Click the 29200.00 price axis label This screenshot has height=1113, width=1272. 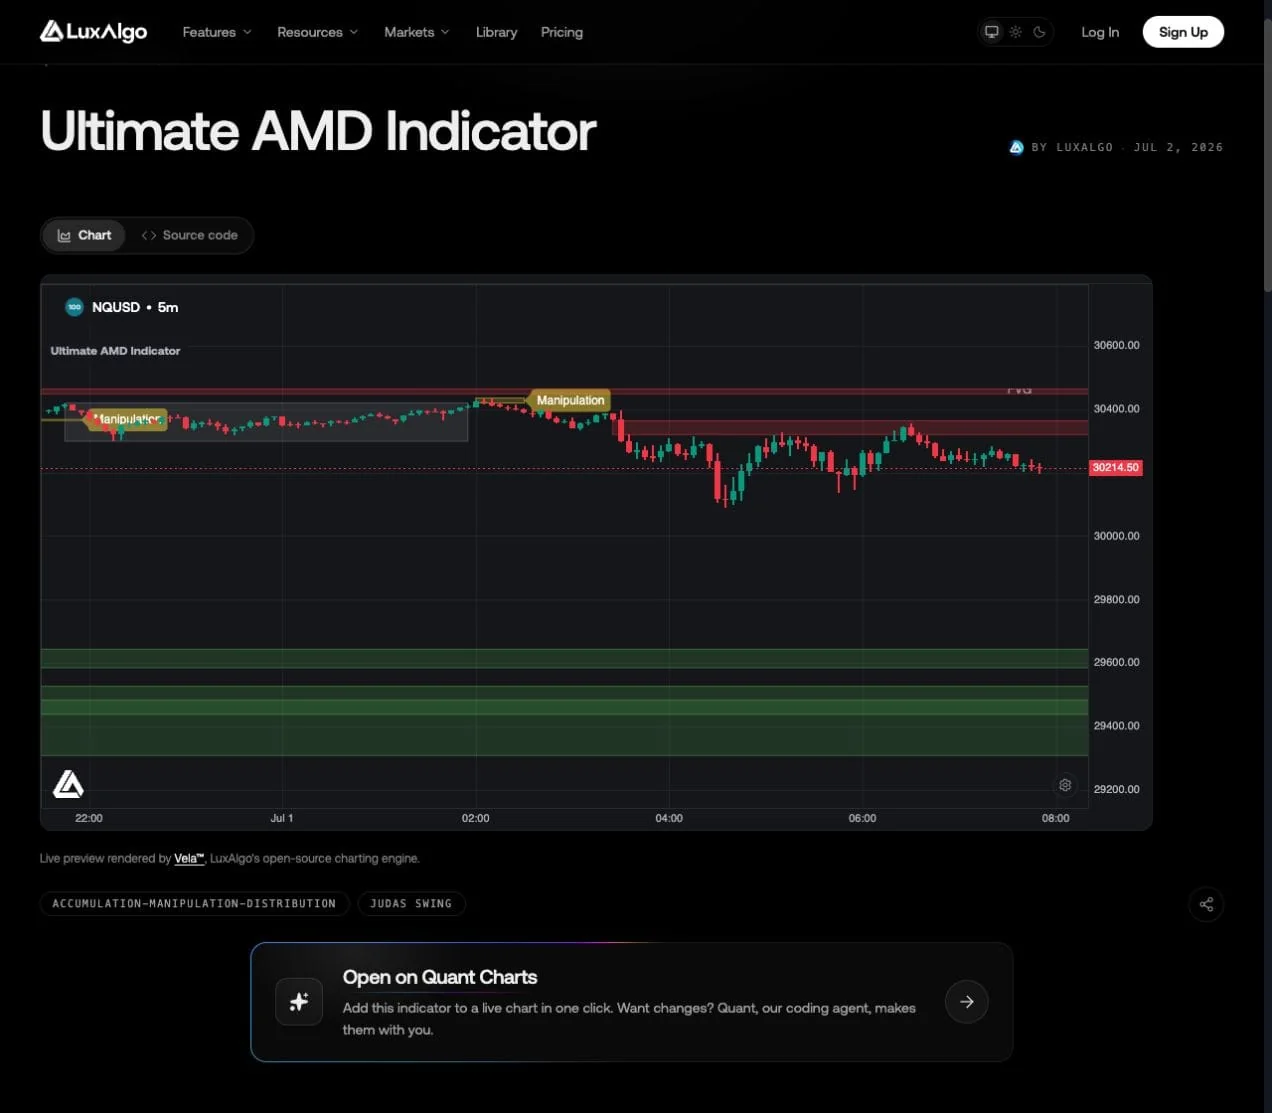1116,789
